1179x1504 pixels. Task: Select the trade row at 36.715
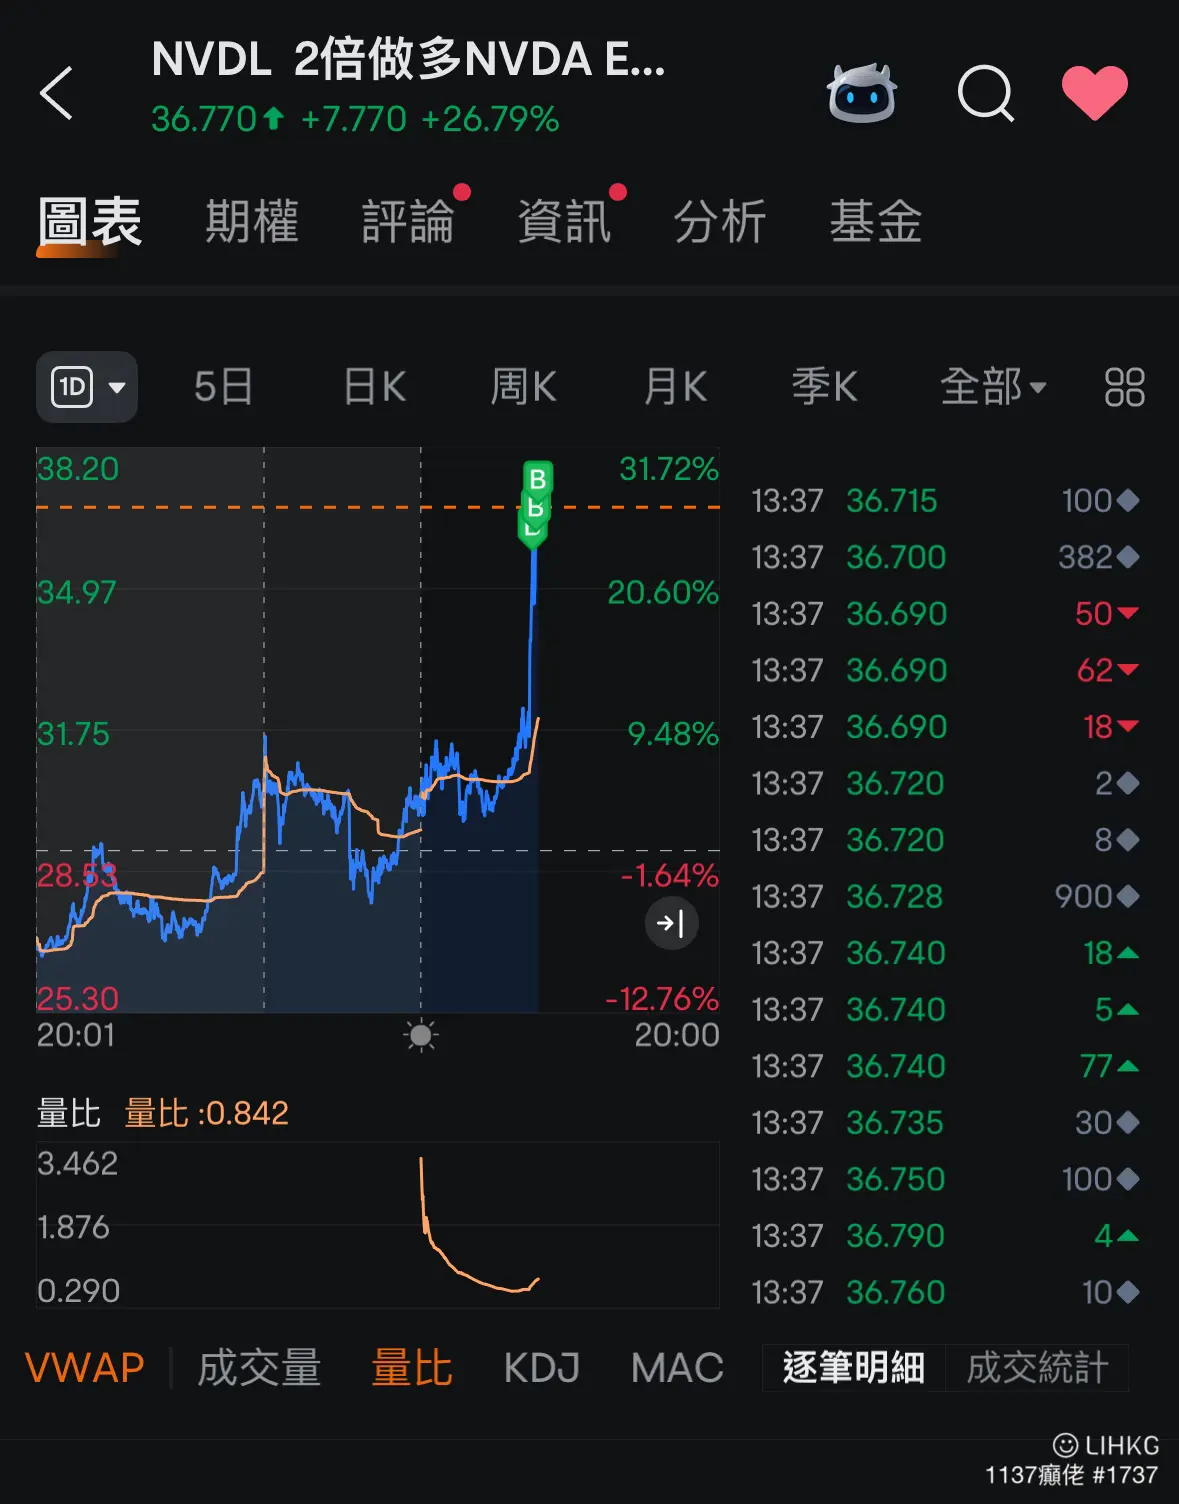[x=946, y=500]
